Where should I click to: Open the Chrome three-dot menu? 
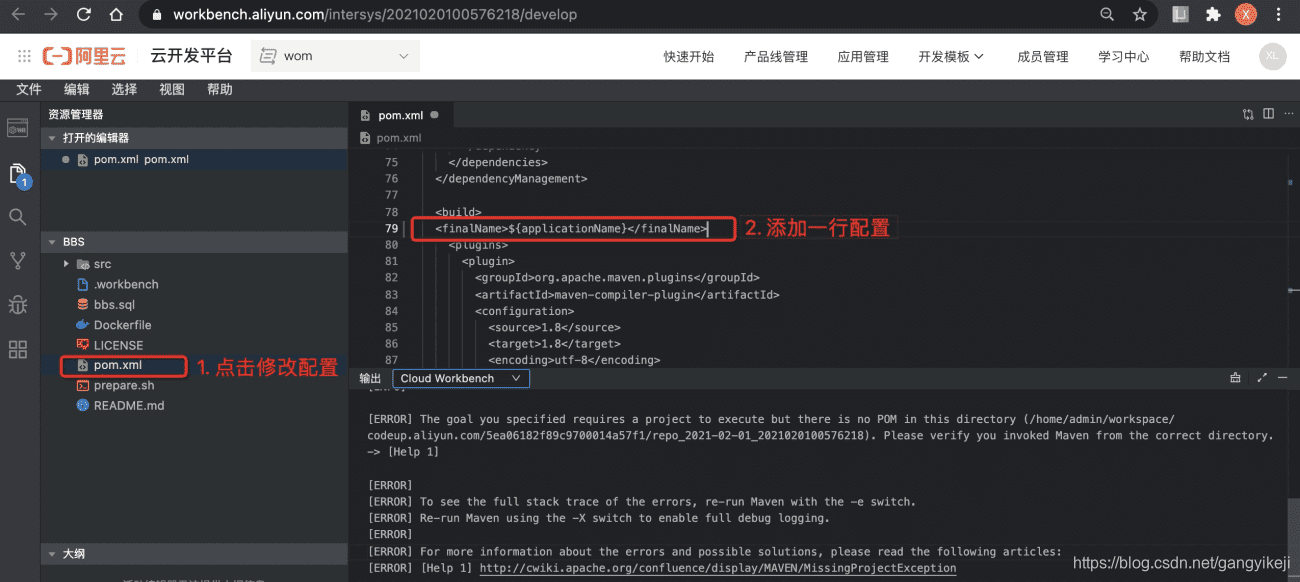pos(1280,15)
